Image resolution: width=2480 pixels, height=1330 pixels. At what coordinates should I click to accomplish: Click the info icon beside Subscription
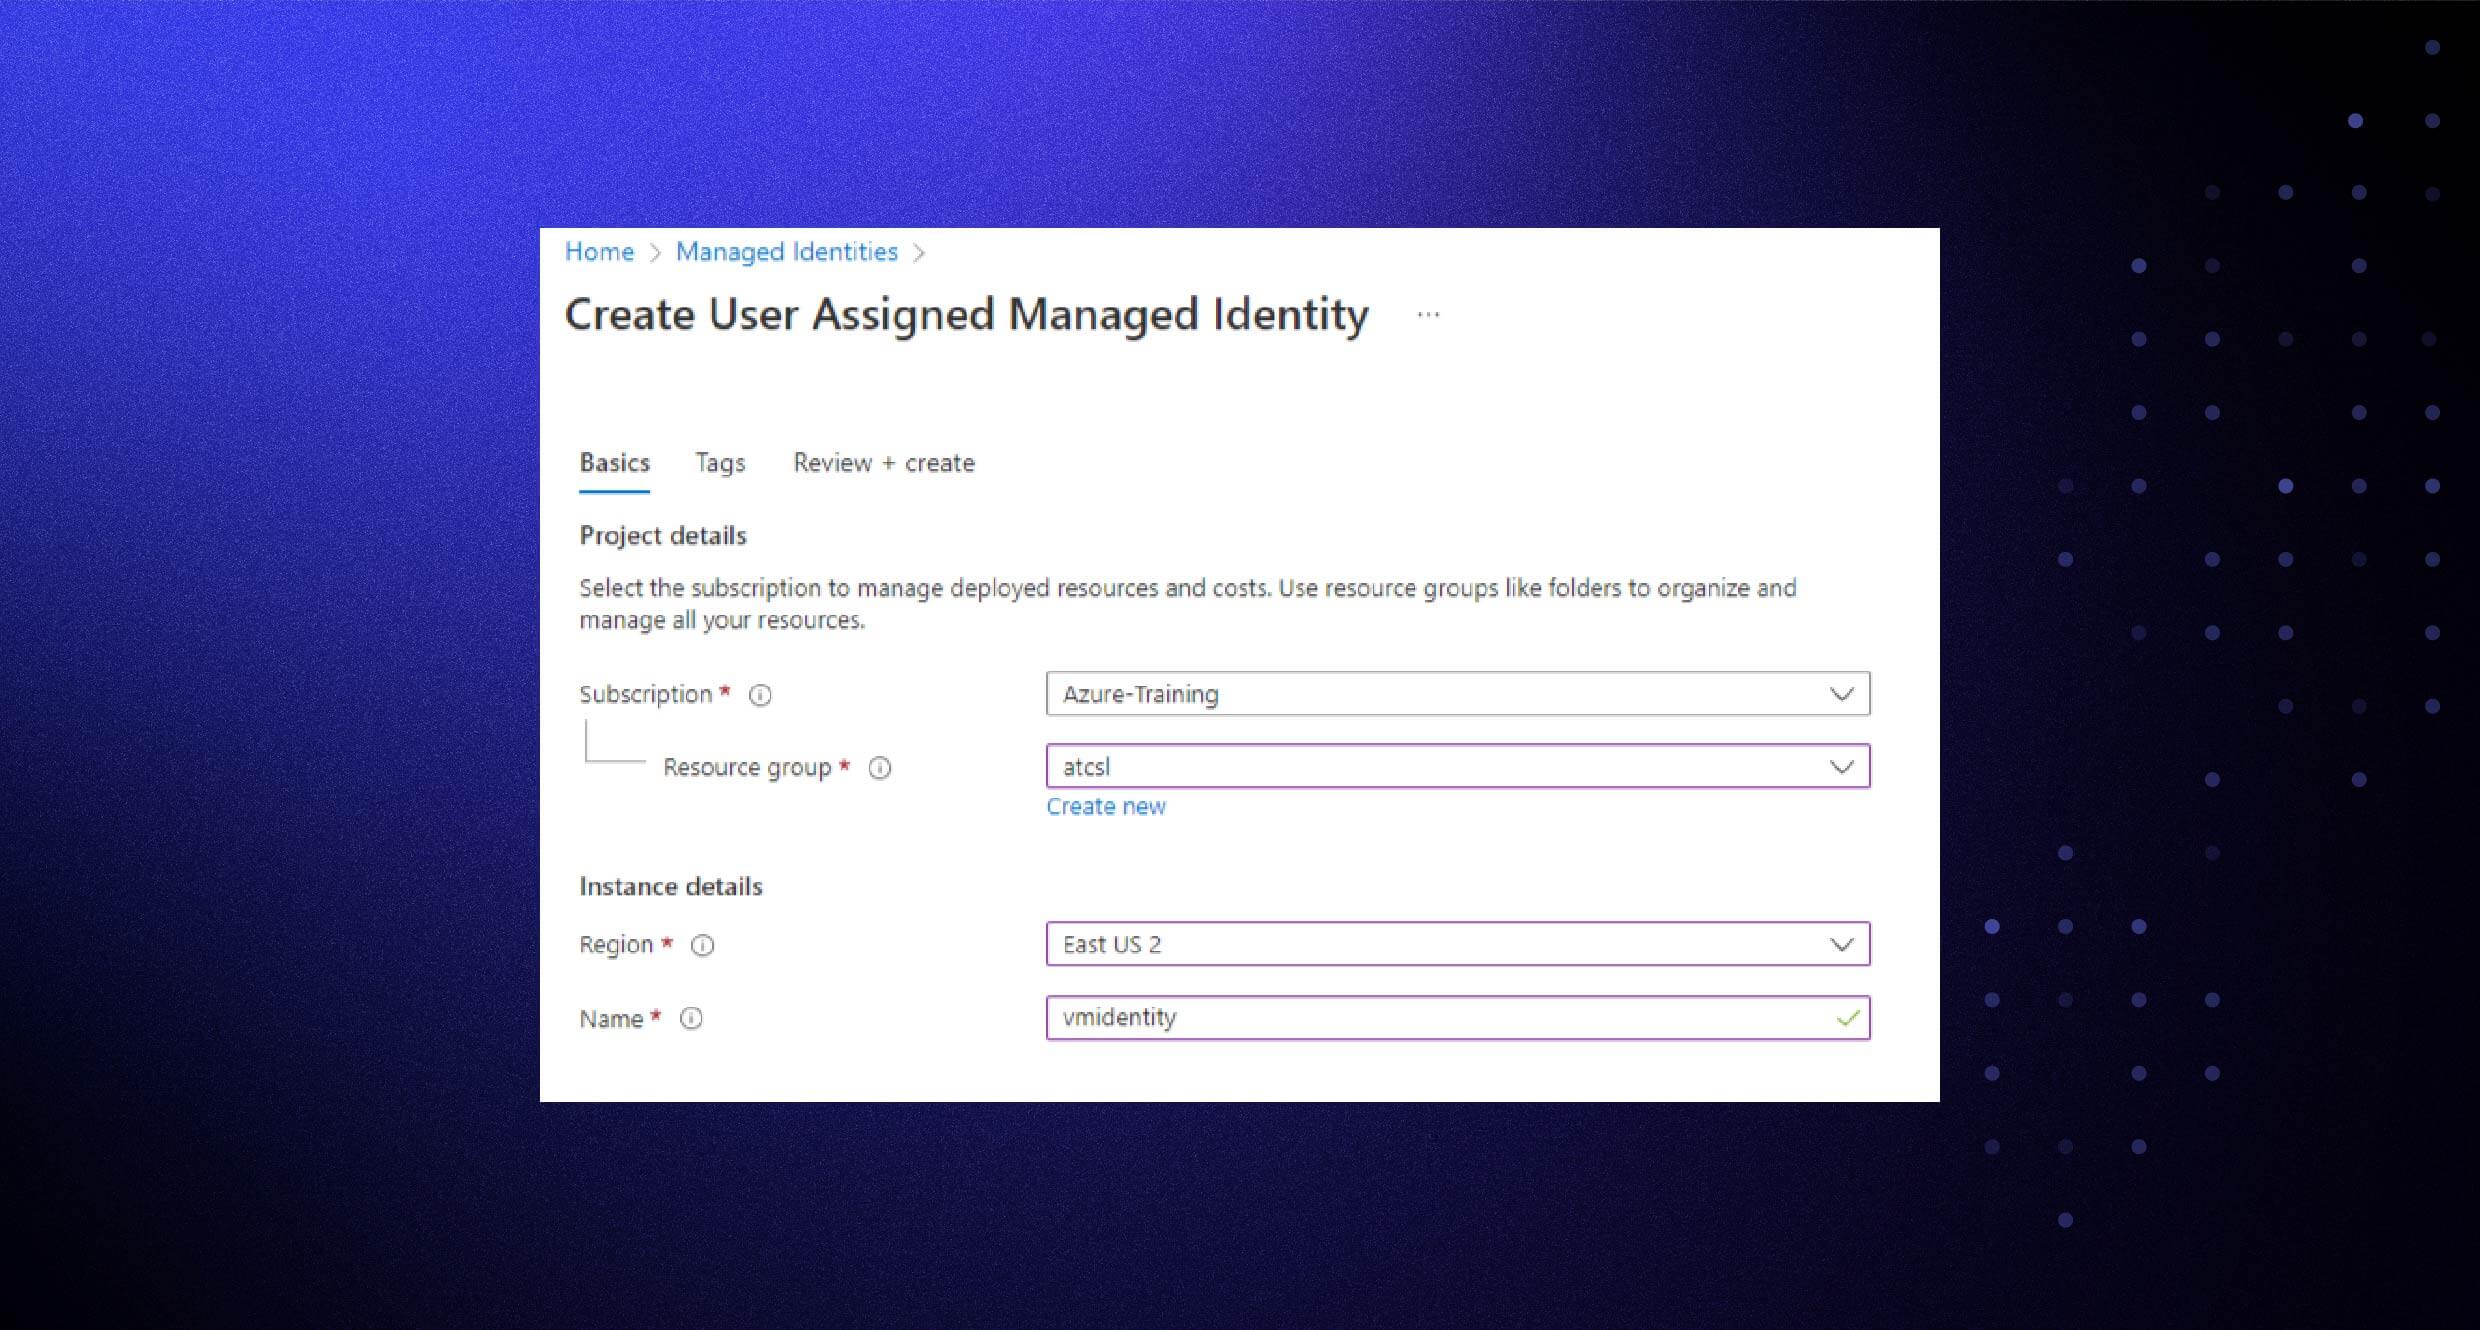(760, 694)
